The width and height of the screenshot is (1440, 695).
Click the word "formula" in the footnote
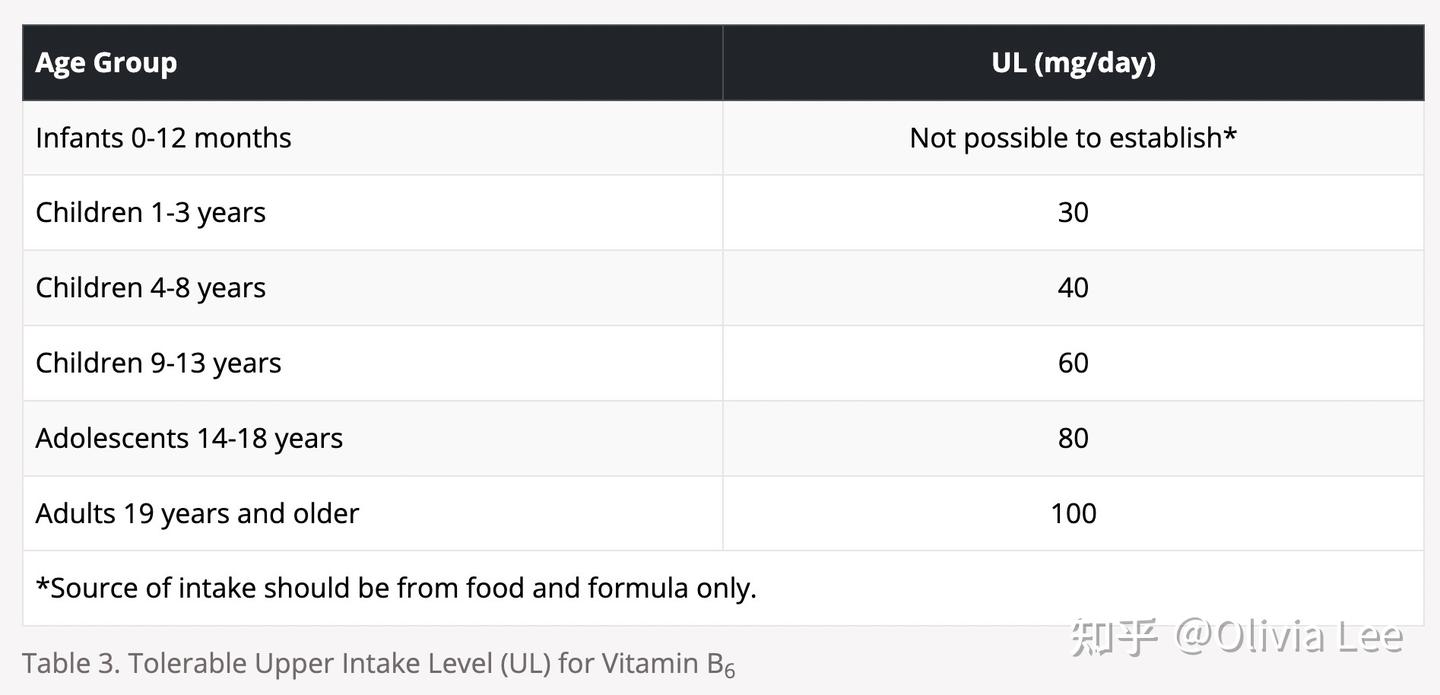click(638, 588)
